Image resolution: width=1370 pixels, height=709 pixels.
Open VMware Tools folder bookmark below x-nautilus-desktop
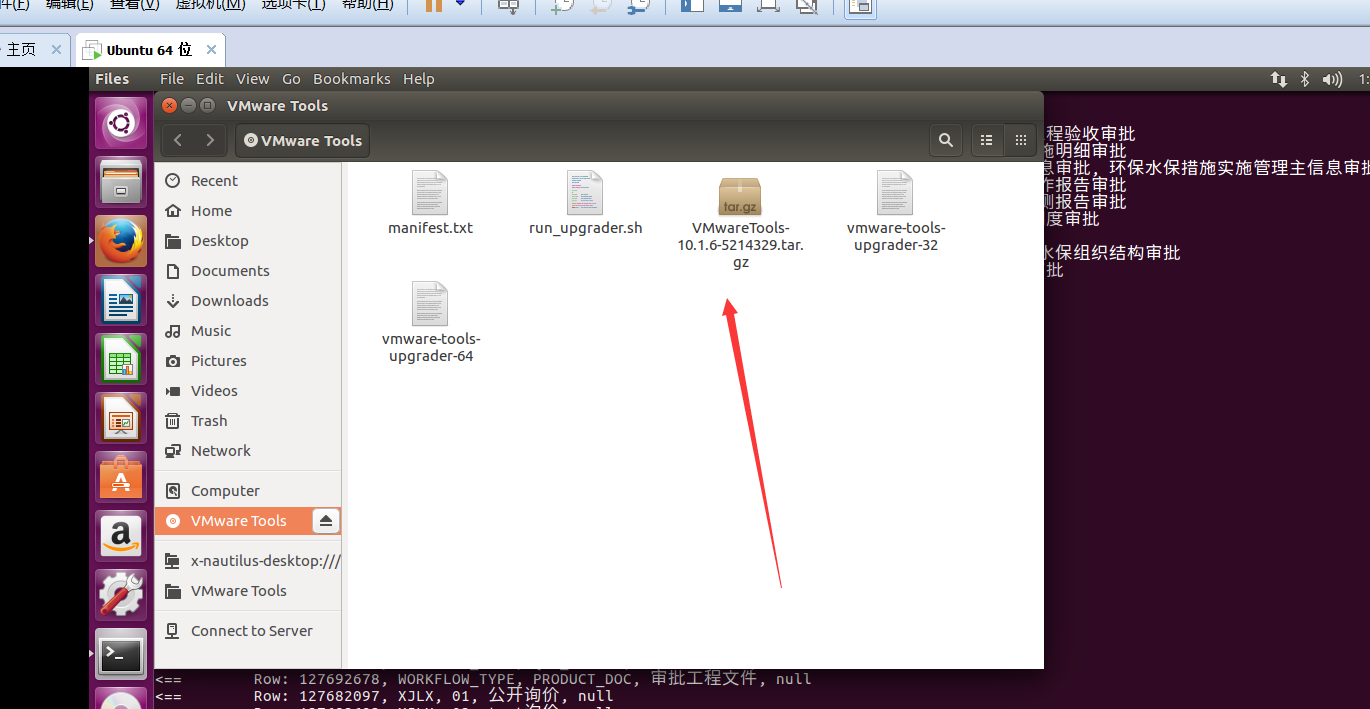248,591
